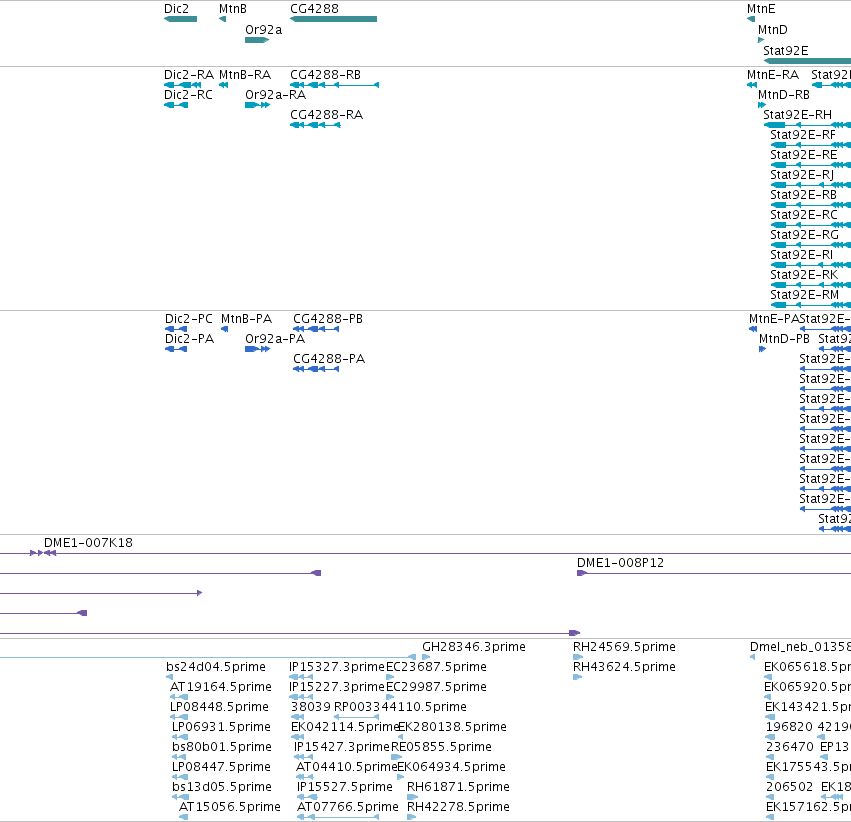Screen dimensions: 851x822
Task: Select the CG4288 gene bar
Action: (334, 19)
